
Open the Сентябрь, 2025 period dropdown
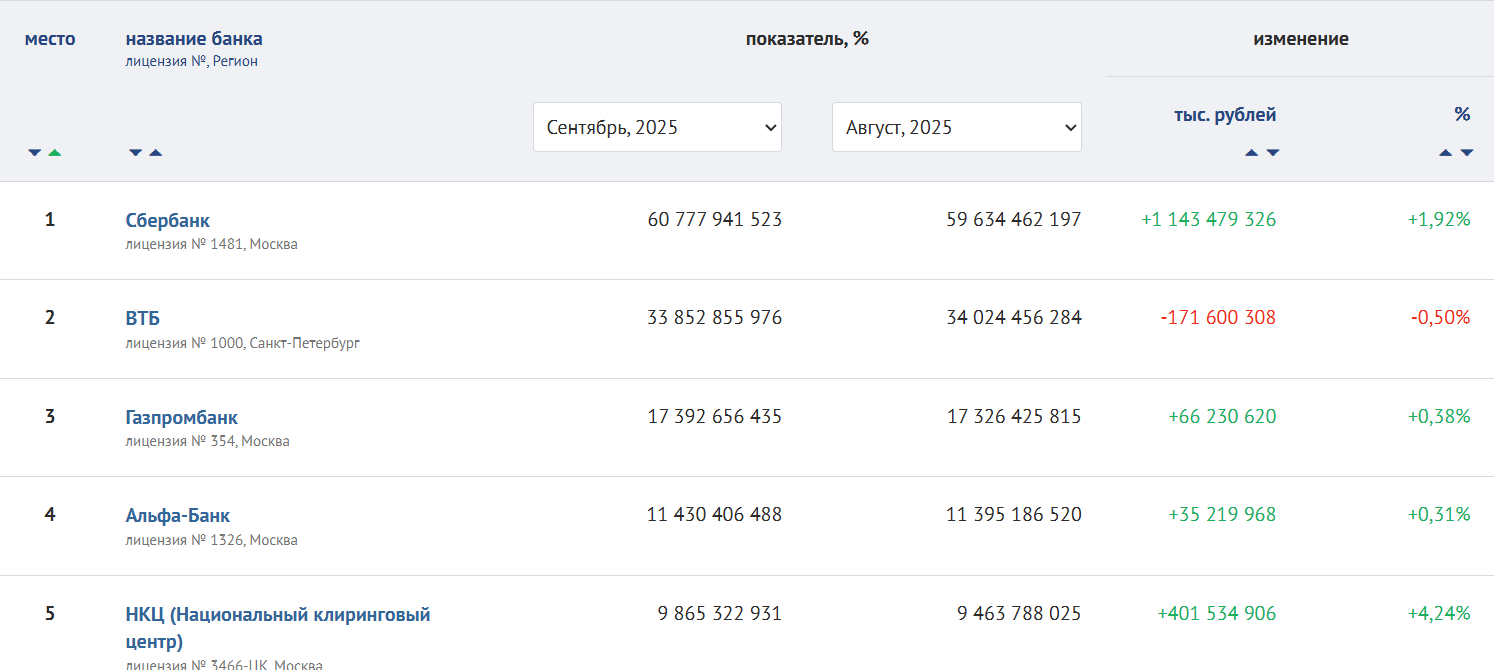(657, 127)
